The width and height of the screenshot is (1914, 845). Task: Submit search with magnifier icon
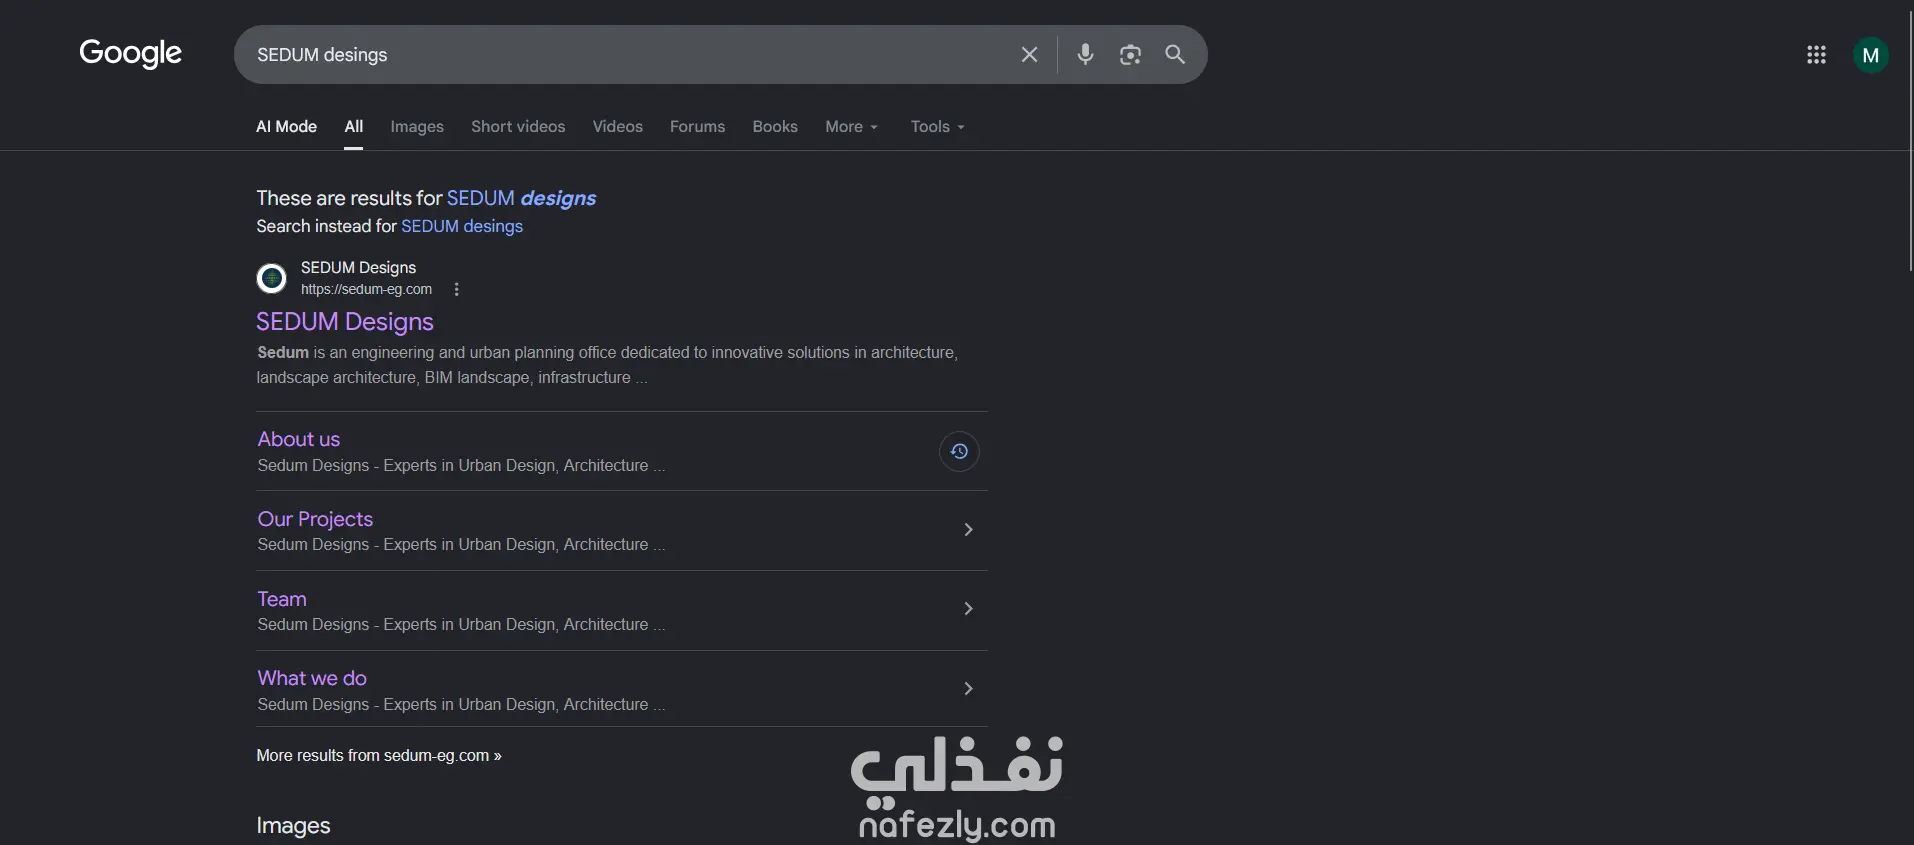click(1175, 55)
